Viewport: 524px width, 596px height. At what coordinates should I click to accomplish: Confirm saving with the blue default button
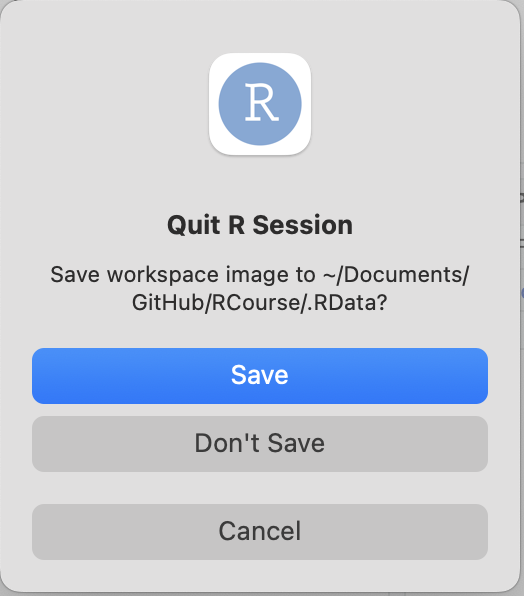tap(260, 376)
